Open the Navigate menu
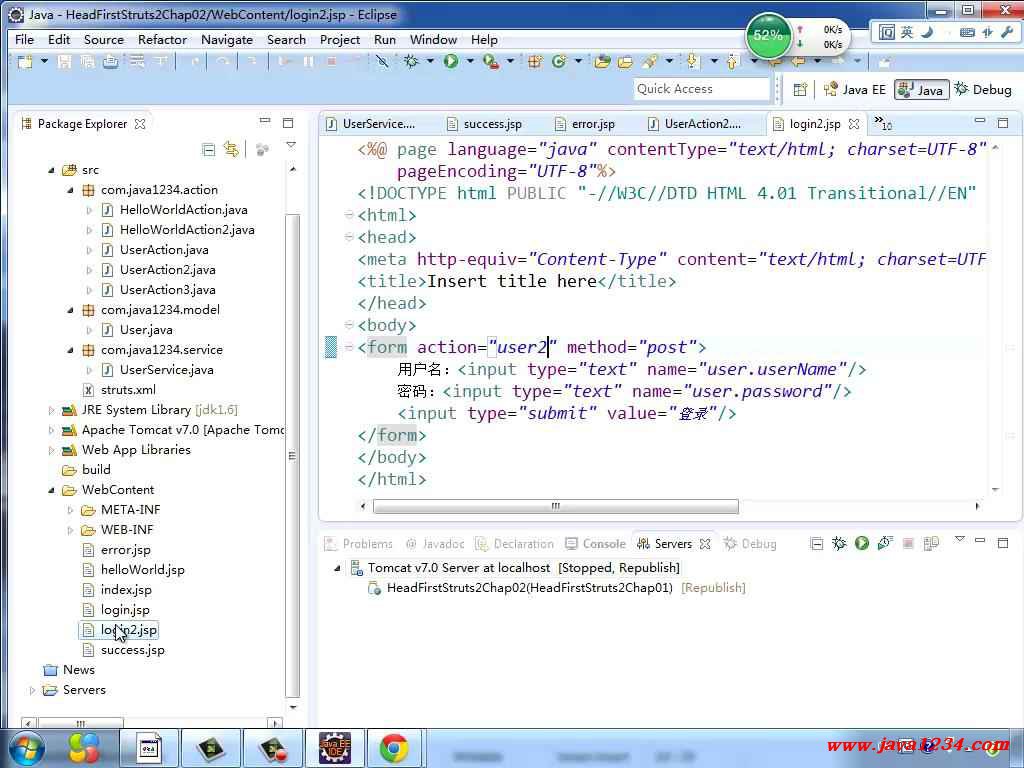Viewport: 1024px width, 768px height. click(227, 40)
